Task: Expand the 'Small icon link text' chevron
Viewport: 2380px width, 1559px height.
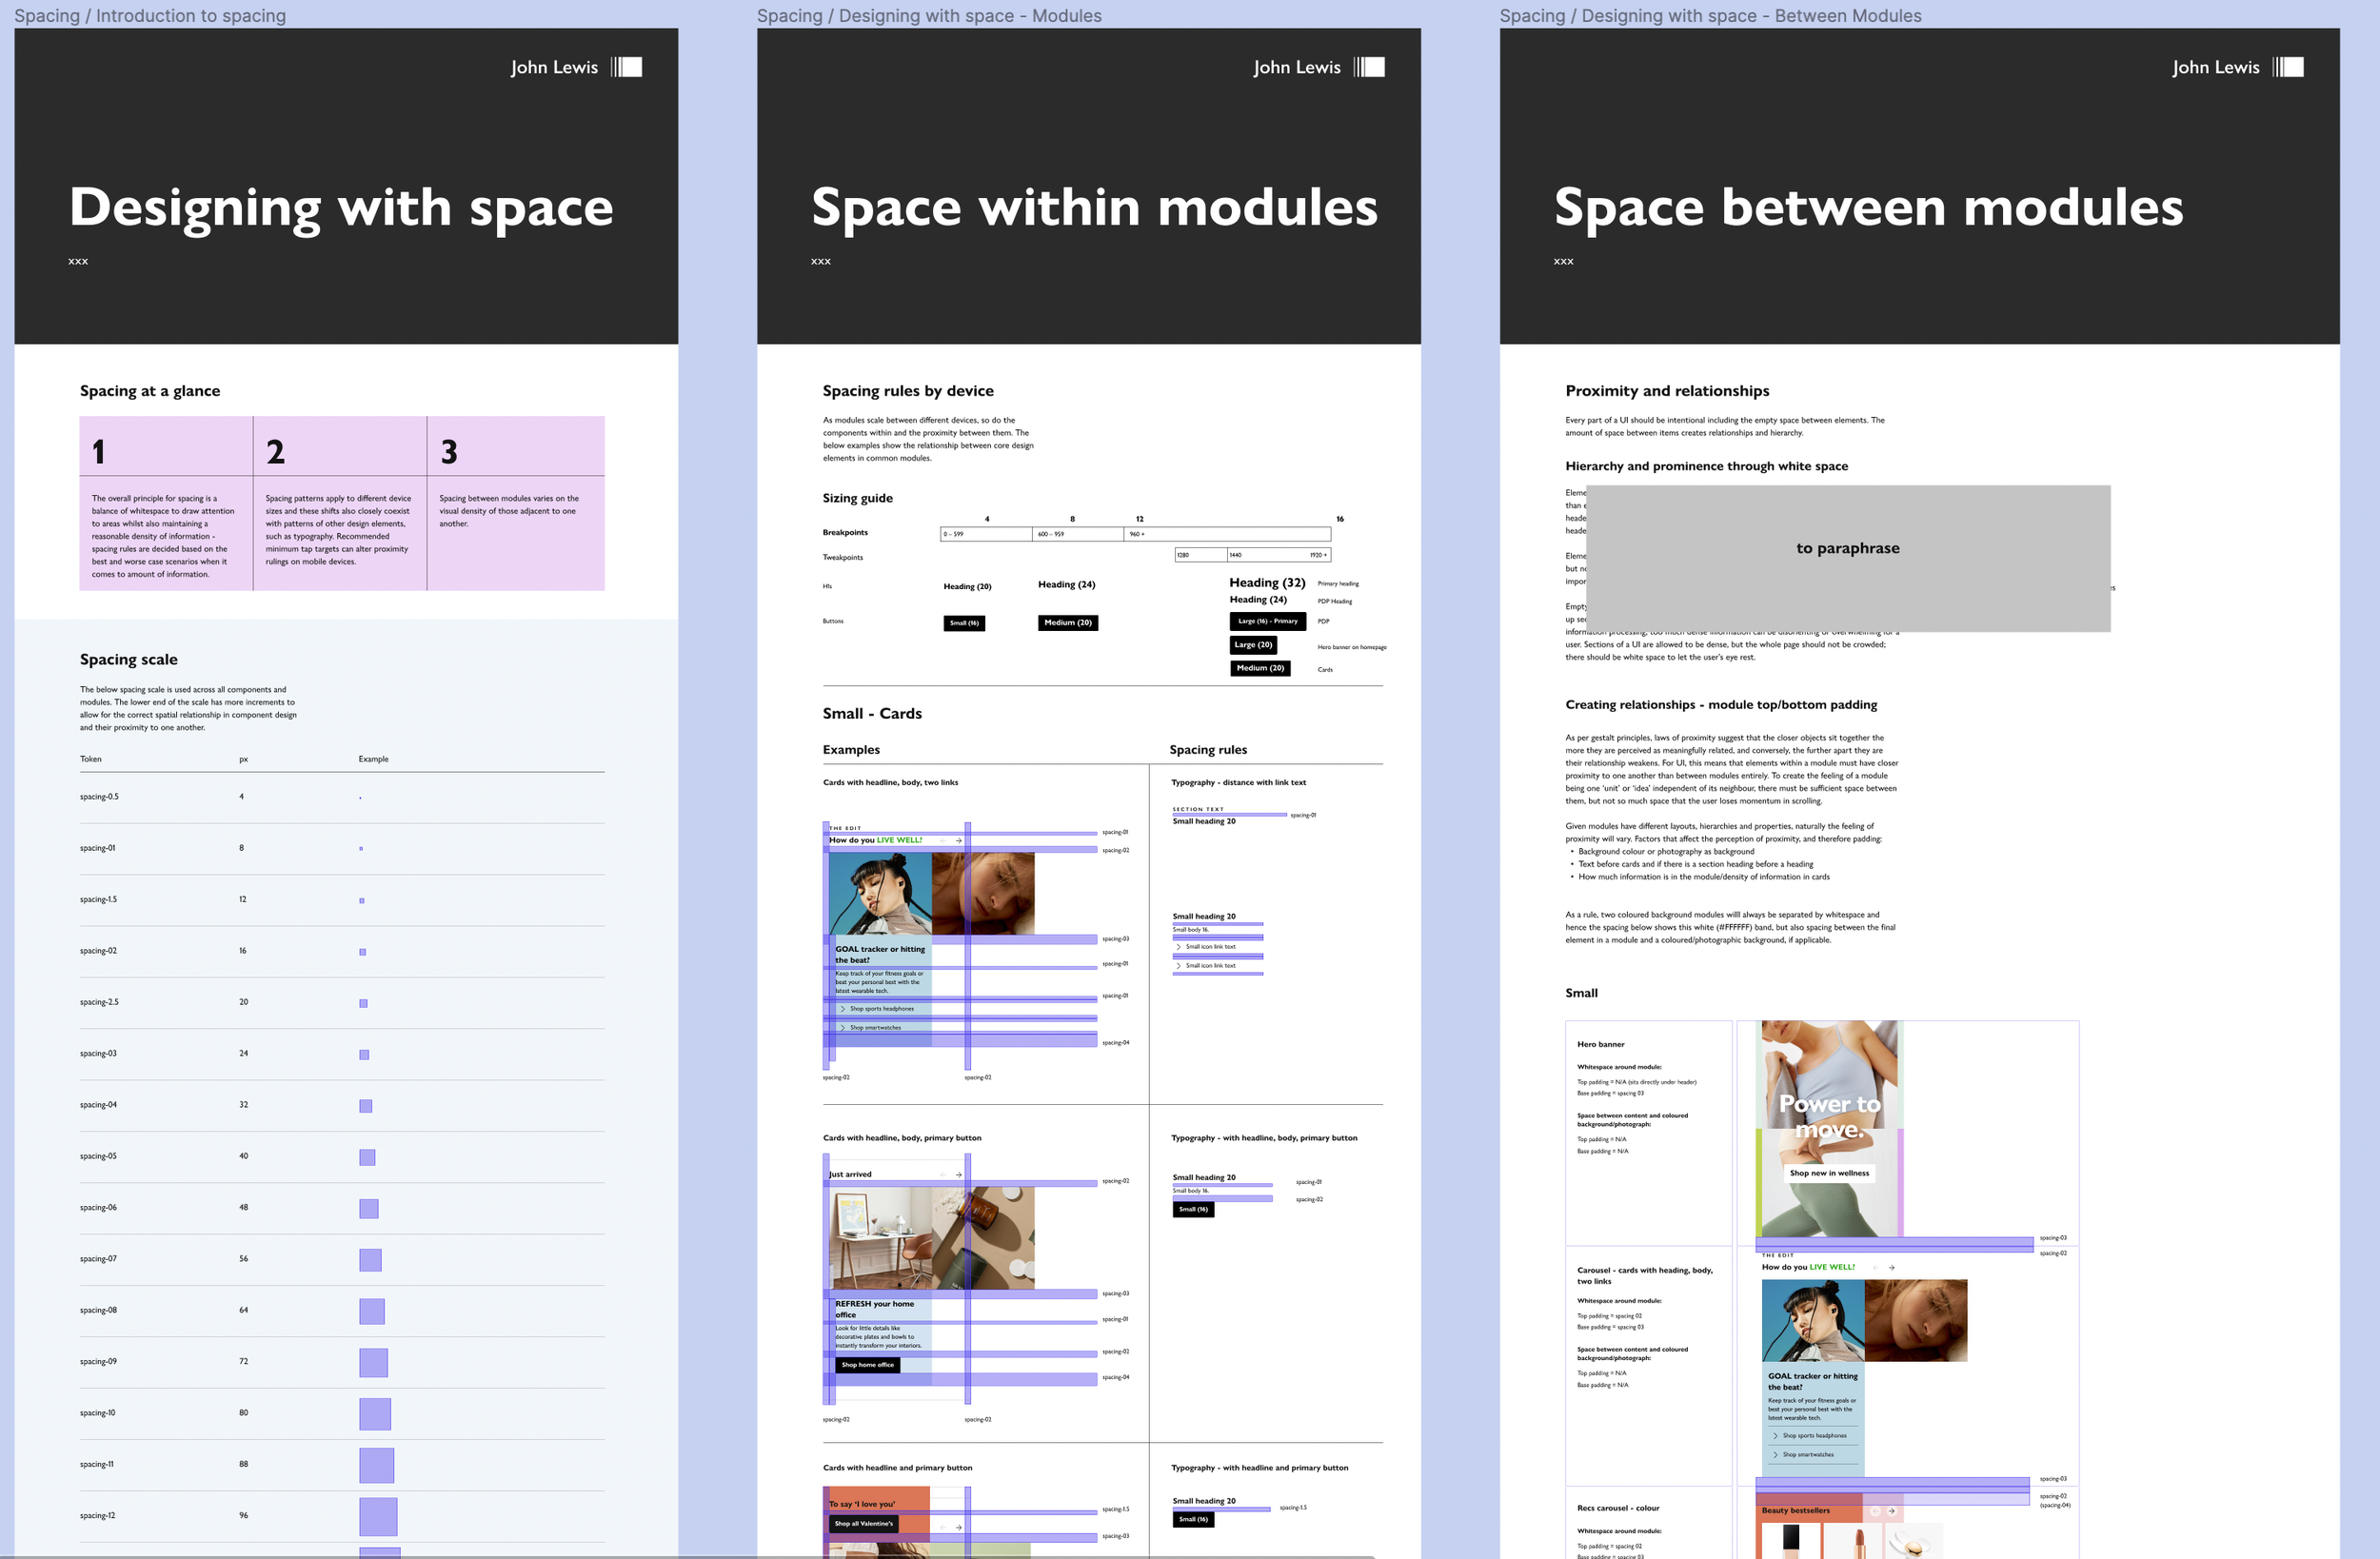Action: tap(1180, 946)
